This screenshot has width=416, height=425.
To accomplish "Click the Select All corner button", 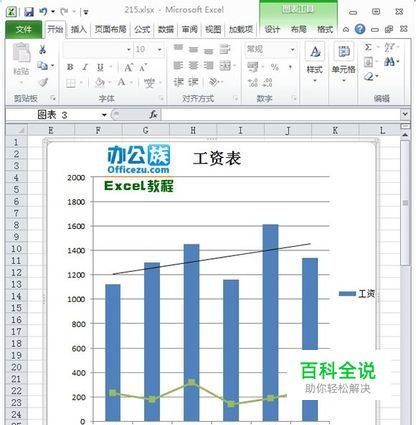I will pyautogui.click(x=16, y=130).
